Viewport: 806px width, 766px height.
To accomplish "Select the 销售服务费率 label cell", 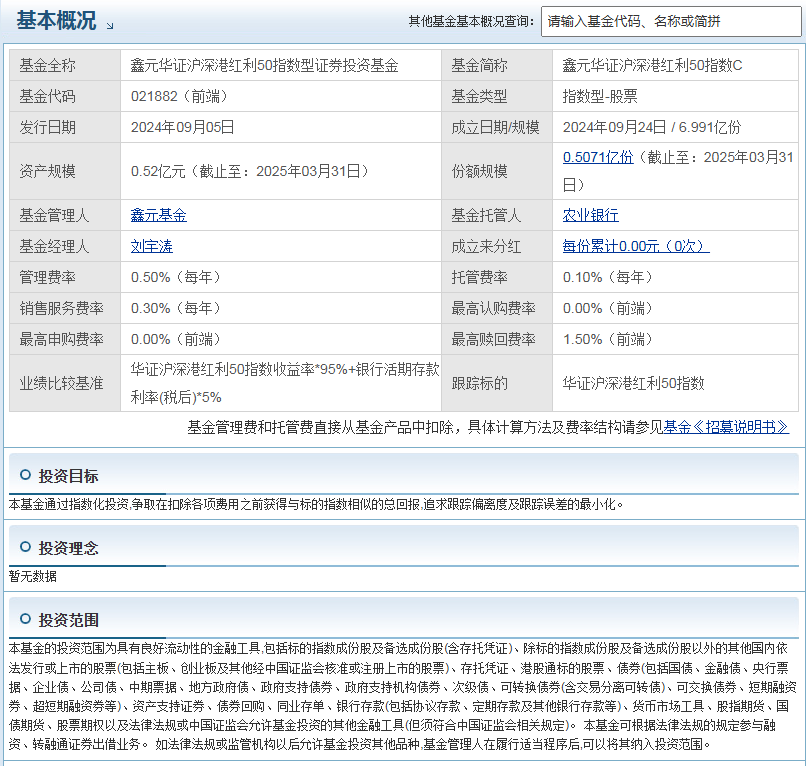I will [65, 308].
